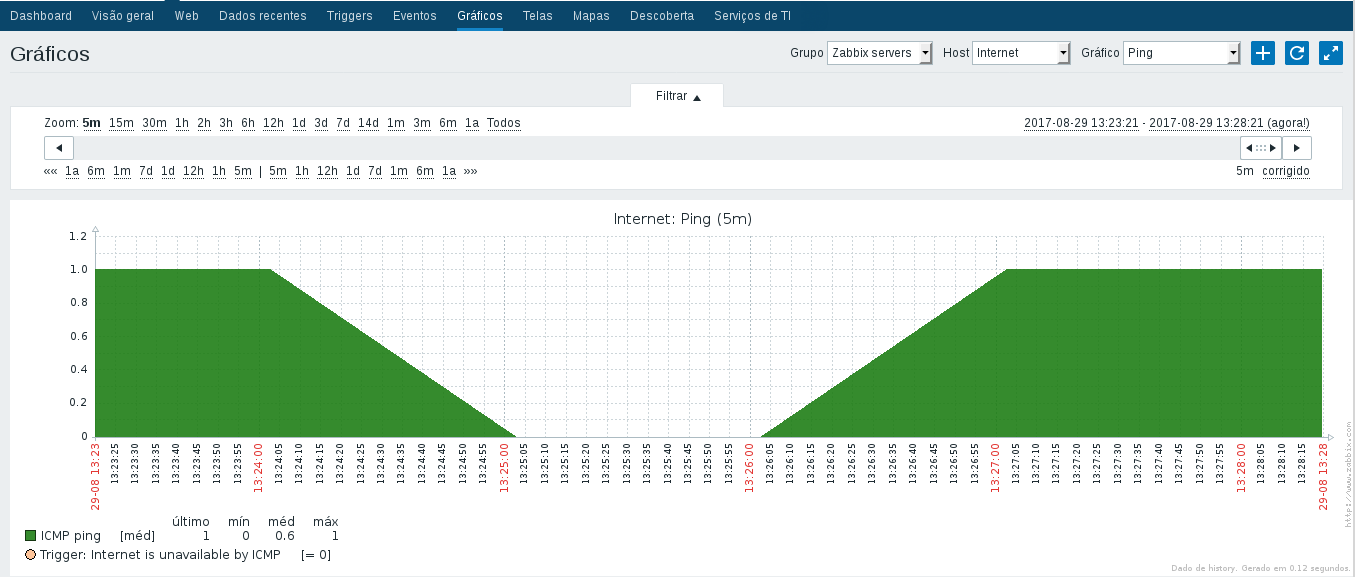
Task: Open the Triggers menu
Action: point(349,16)
